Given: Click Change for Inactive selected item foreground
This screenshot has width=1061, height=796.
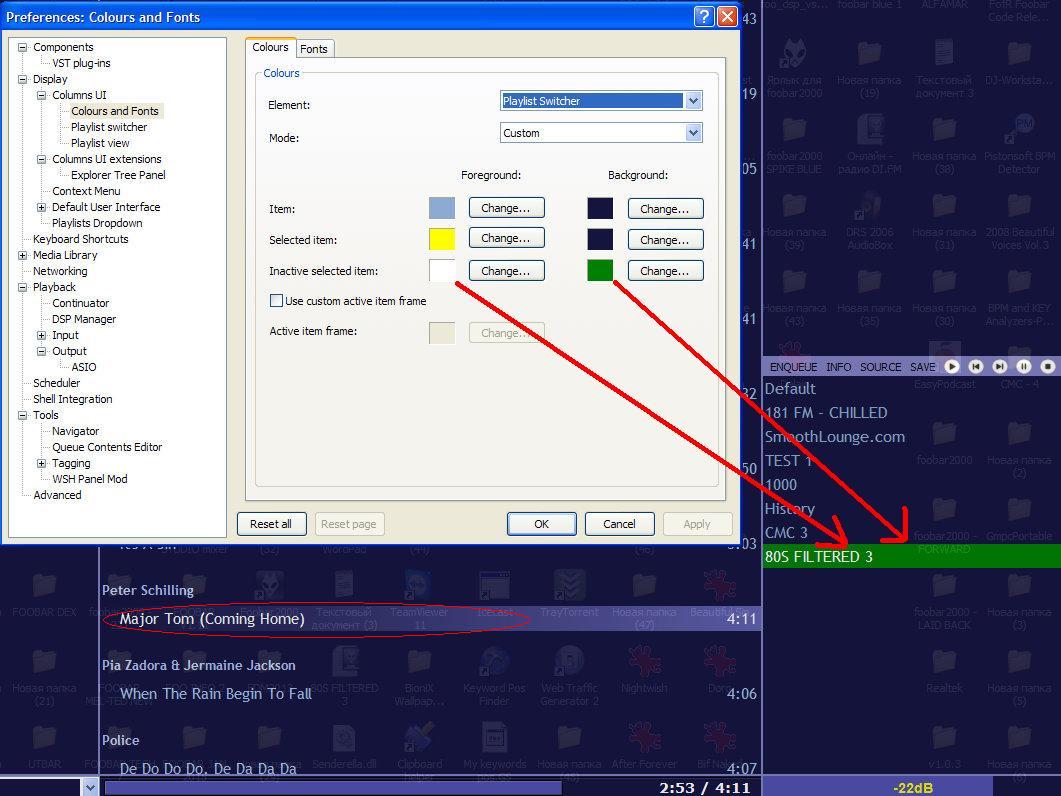Looking at the screenshot, I should pyautogui.click(x=506, y=271).
